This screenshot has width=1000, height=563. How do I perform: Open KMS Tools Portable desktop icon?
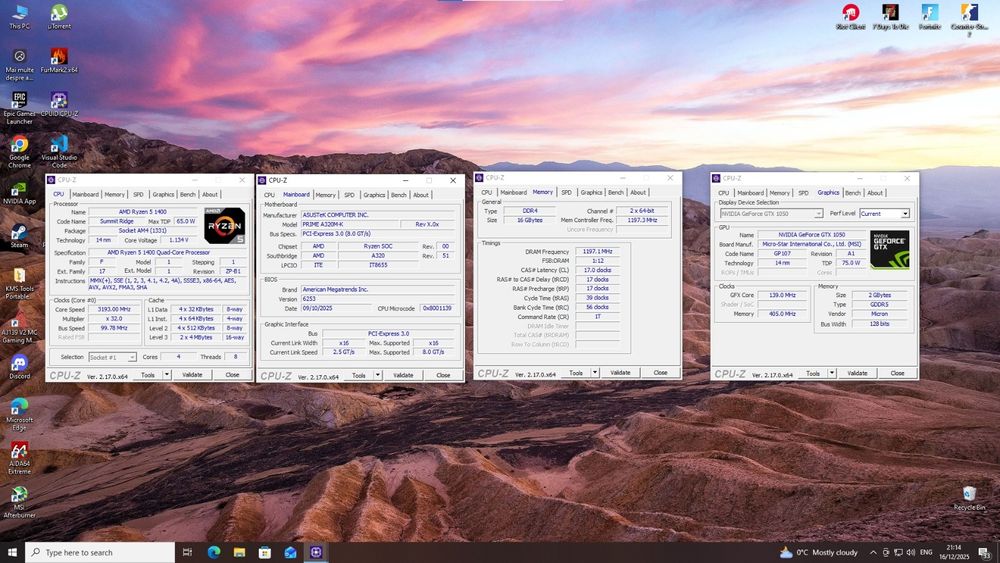point(19,283)
